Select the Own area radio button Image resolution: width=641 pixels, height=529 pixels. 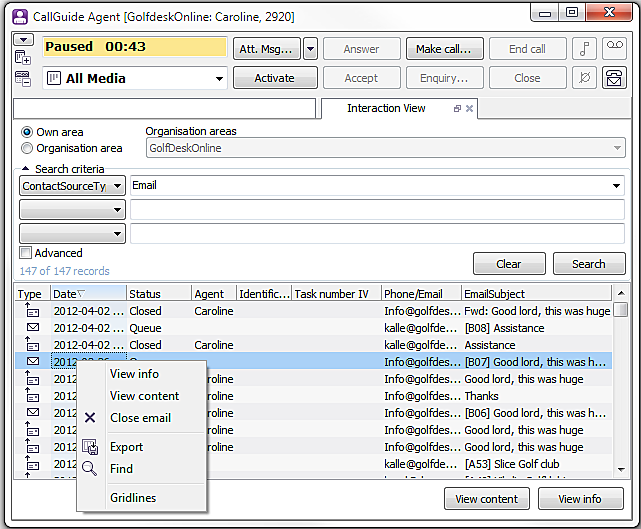(27, 132)
